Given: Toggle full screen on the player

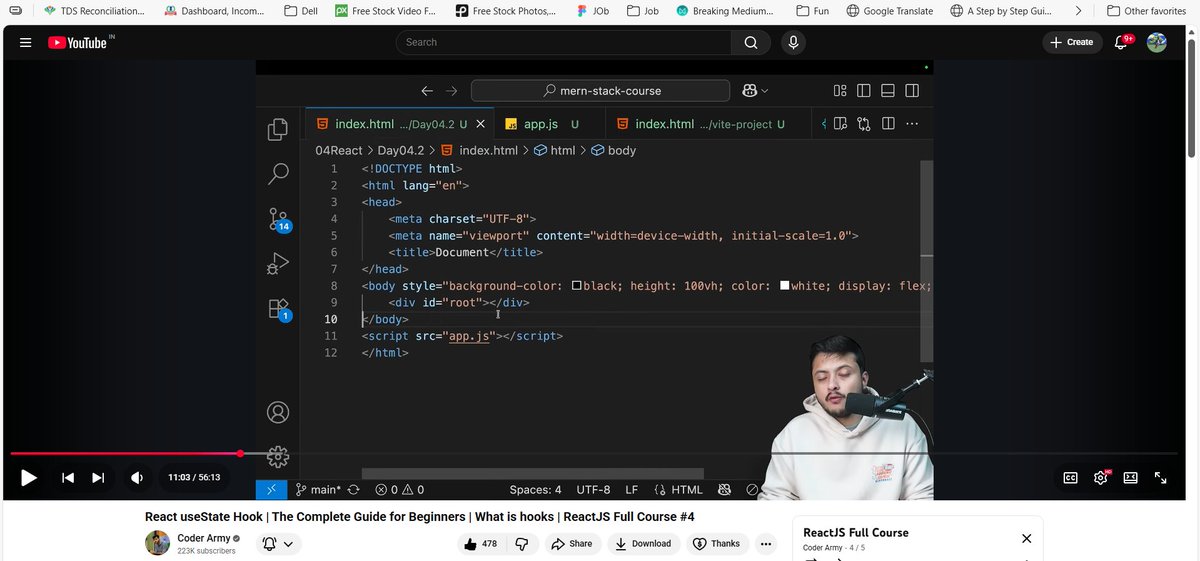Looking at the screenshot, I should click(1161, 478).
